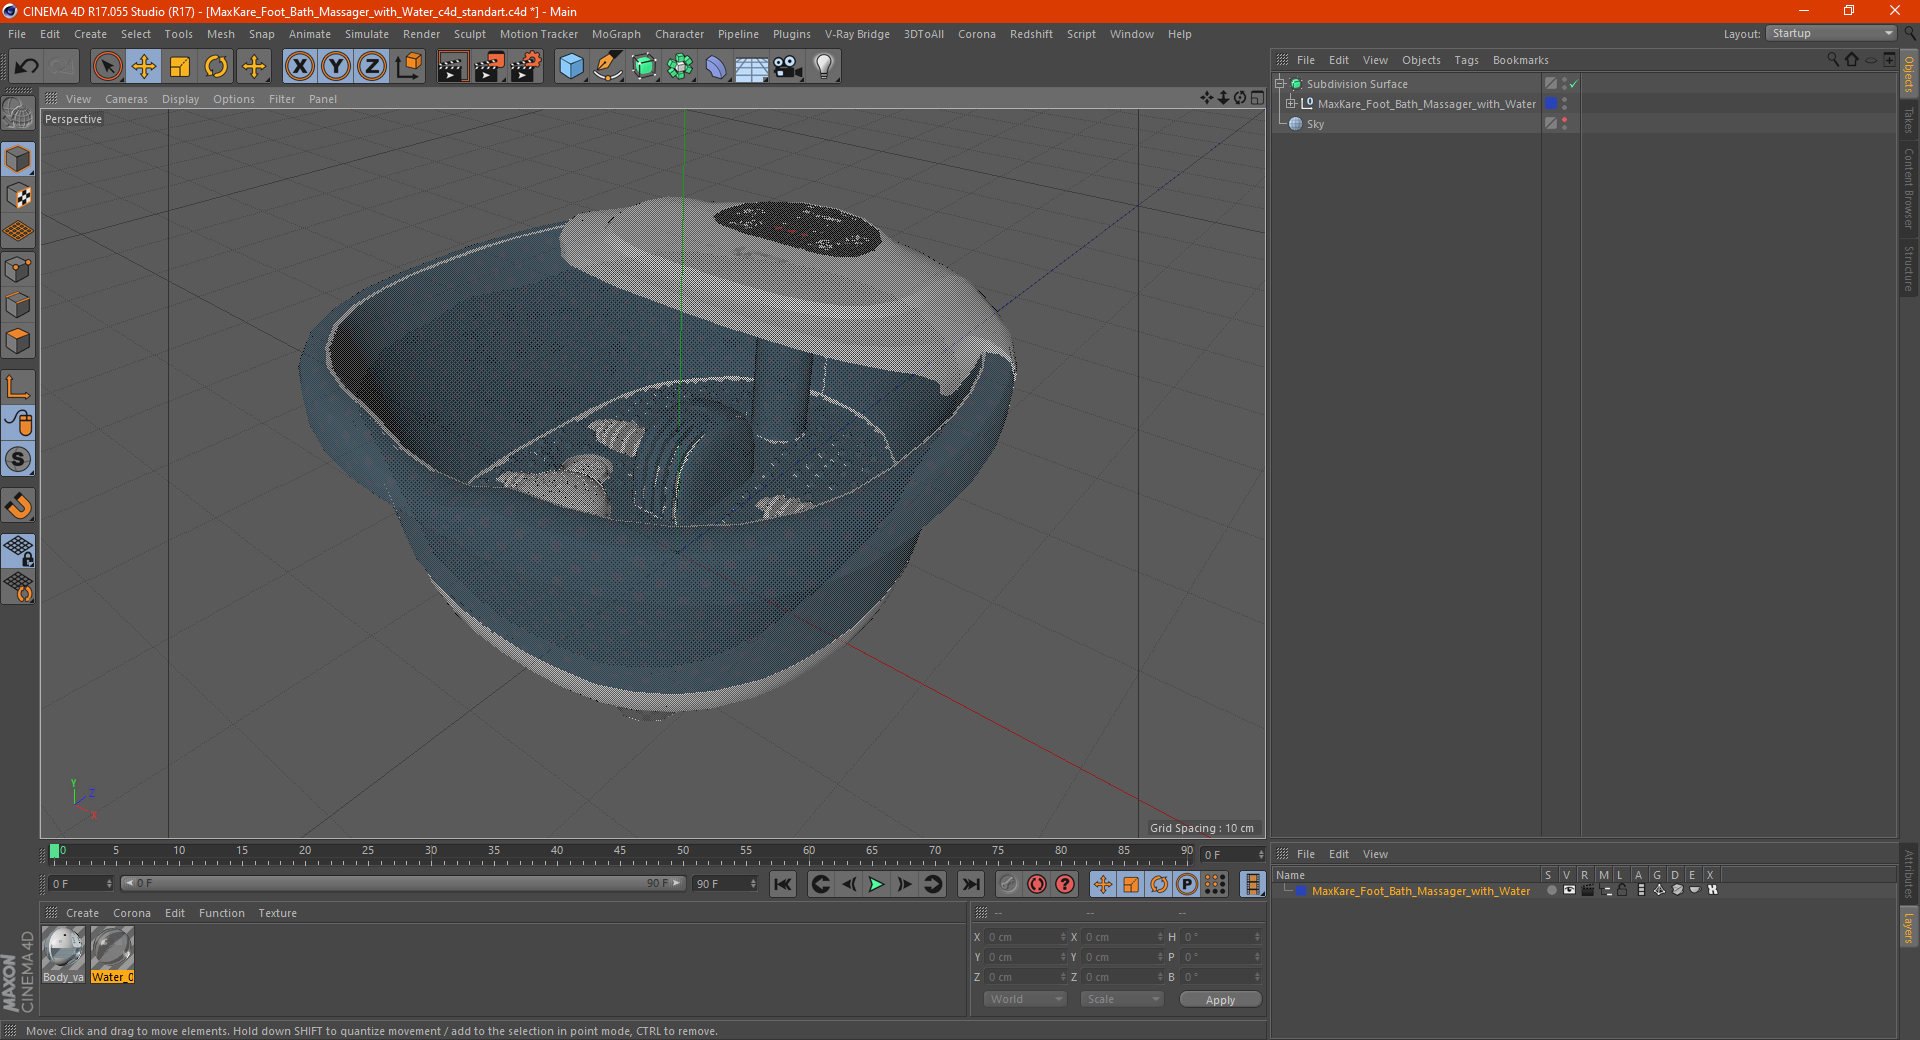
Task: Activate the Rotate tool
Action: tap(216, 67)
